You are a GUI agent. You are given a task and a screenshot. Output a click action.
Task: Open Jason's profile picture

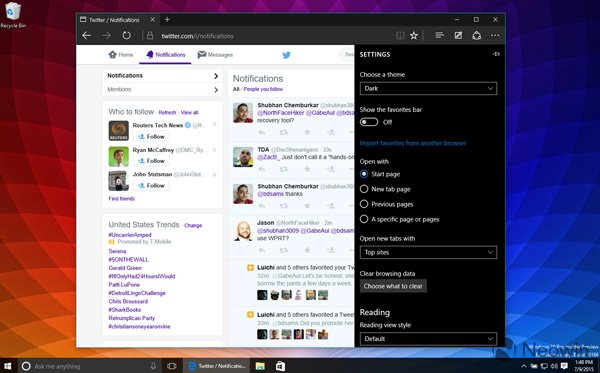coord(243,230)
